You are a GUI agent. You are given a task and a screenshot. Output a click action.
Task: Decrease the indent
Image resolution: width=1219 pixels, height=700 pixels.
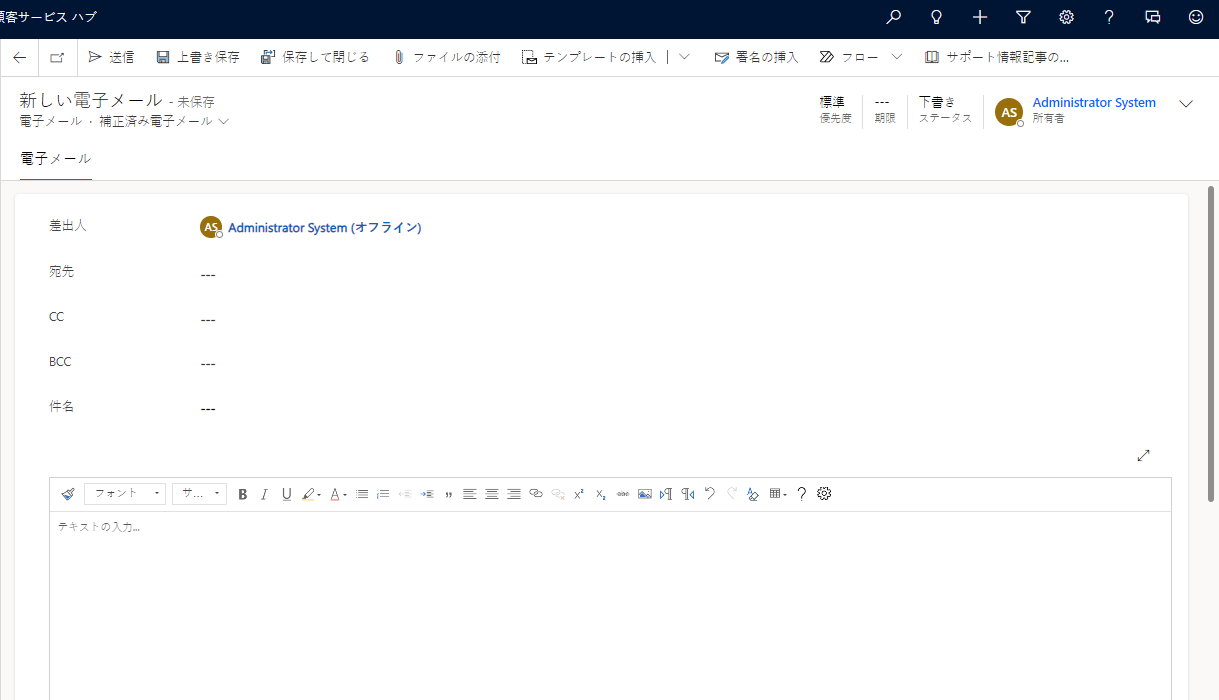(x=405, y=494)
